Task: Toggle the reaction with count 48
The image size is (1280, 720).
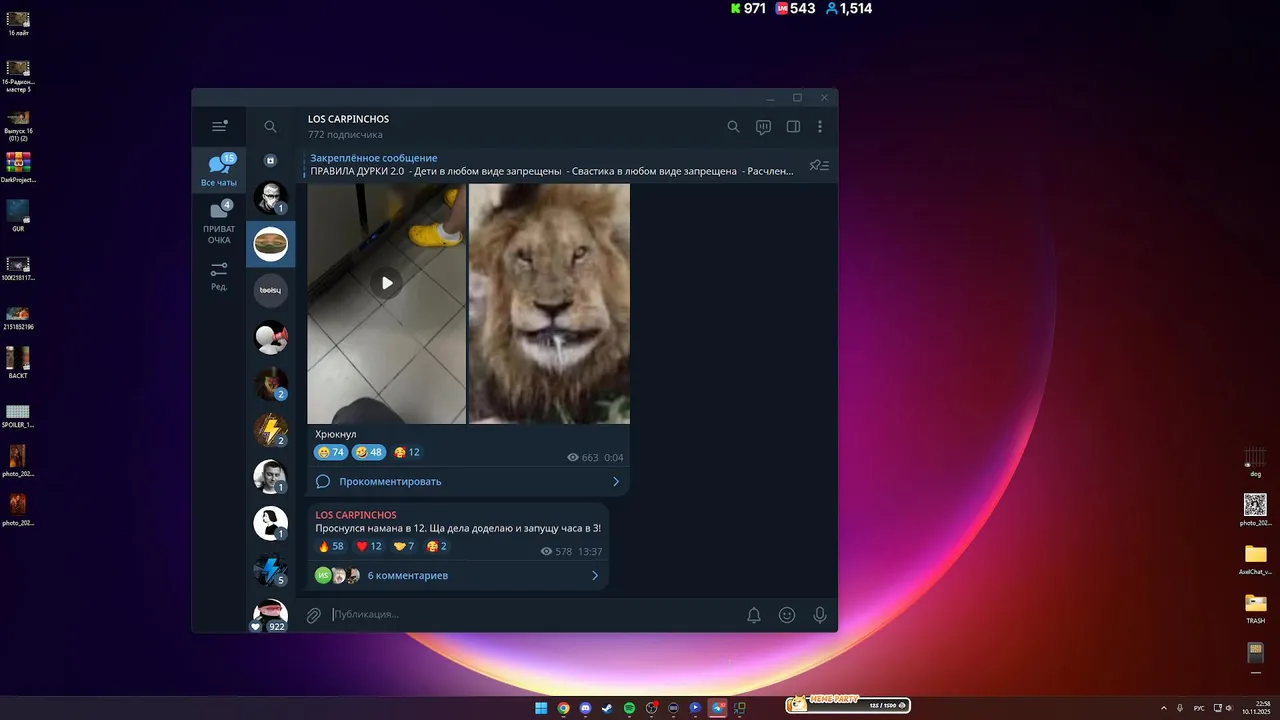Action: [368, 452]
